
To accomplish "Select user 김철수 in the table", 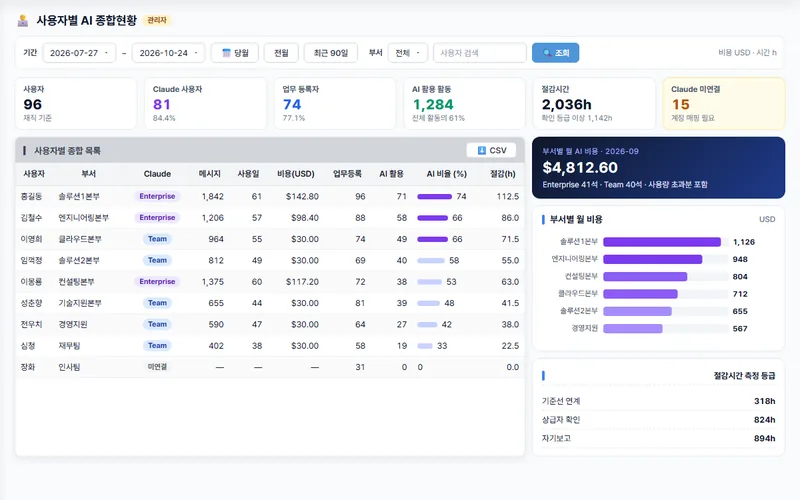I will (x=31, y=218).
